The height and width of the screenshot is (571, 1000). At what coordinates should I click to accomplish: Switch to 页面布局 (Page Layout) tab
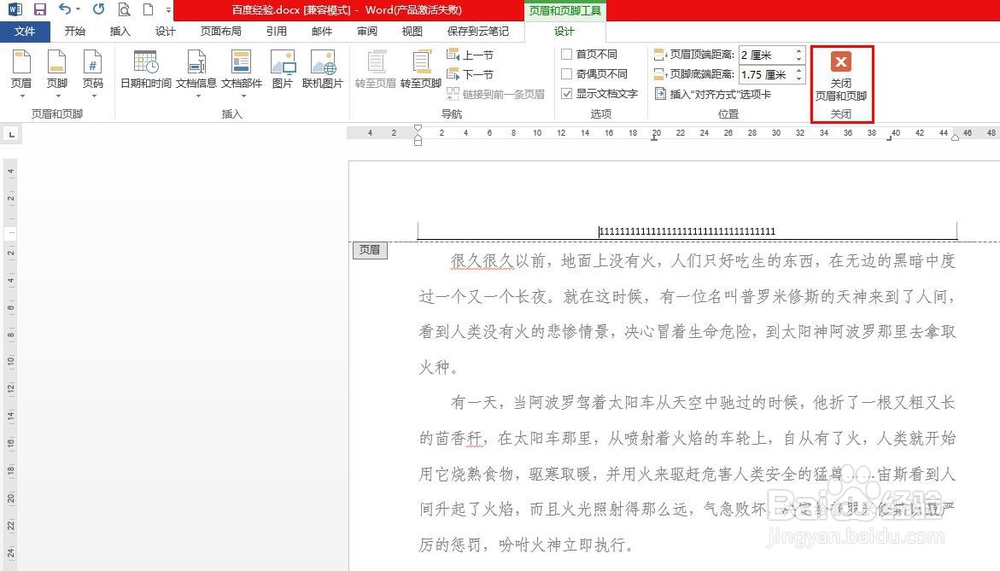coord(221,31)
